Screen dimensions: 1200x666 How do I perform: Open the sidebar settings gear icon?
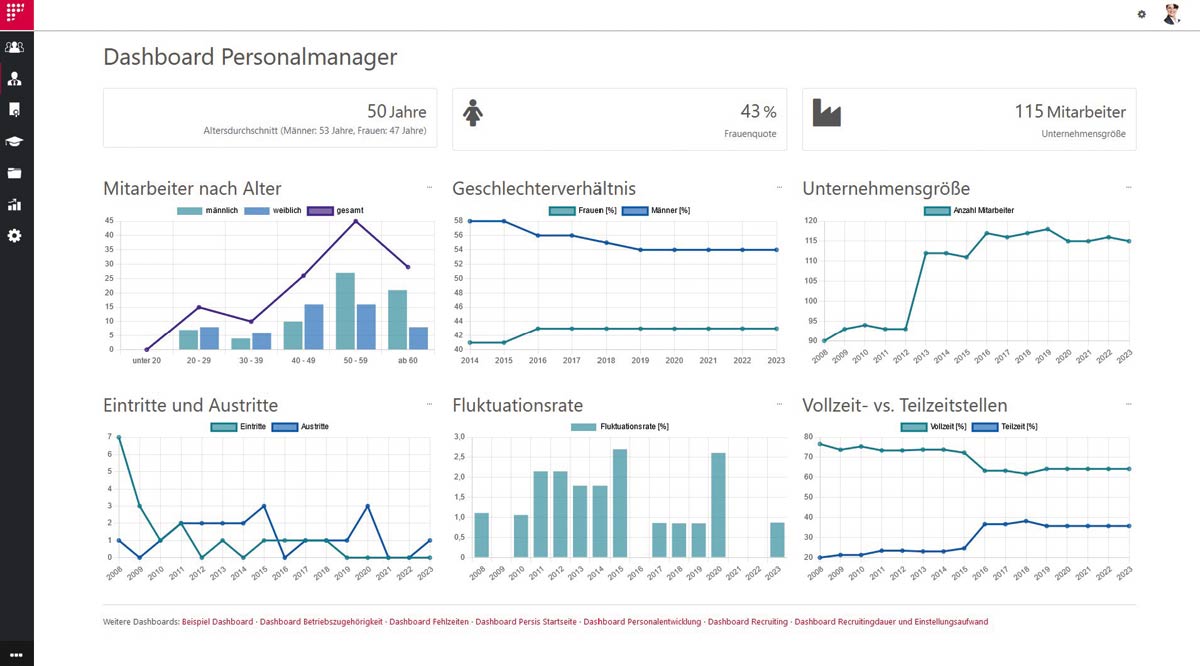[x=15, y=236]
